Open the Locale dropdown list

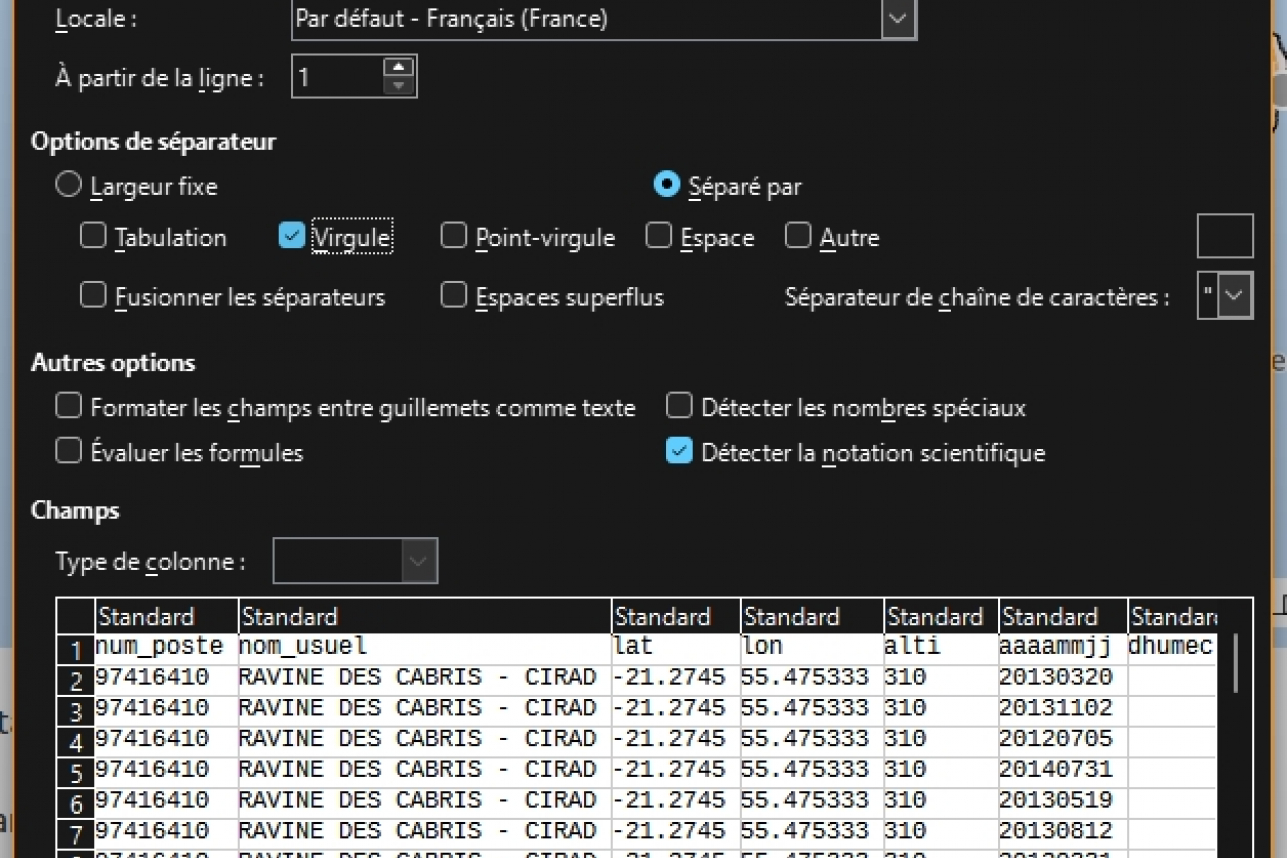click(x=898, y=19)
